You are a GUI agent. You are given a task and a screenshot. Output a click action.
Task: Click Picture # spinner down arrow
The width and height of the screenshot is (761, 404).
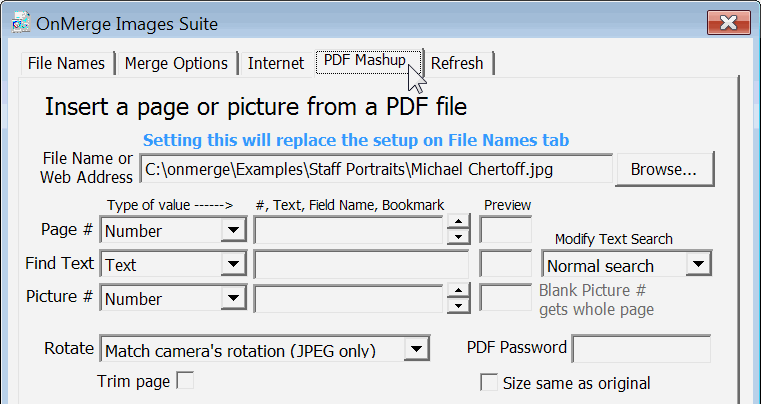[x=458, y=305]
